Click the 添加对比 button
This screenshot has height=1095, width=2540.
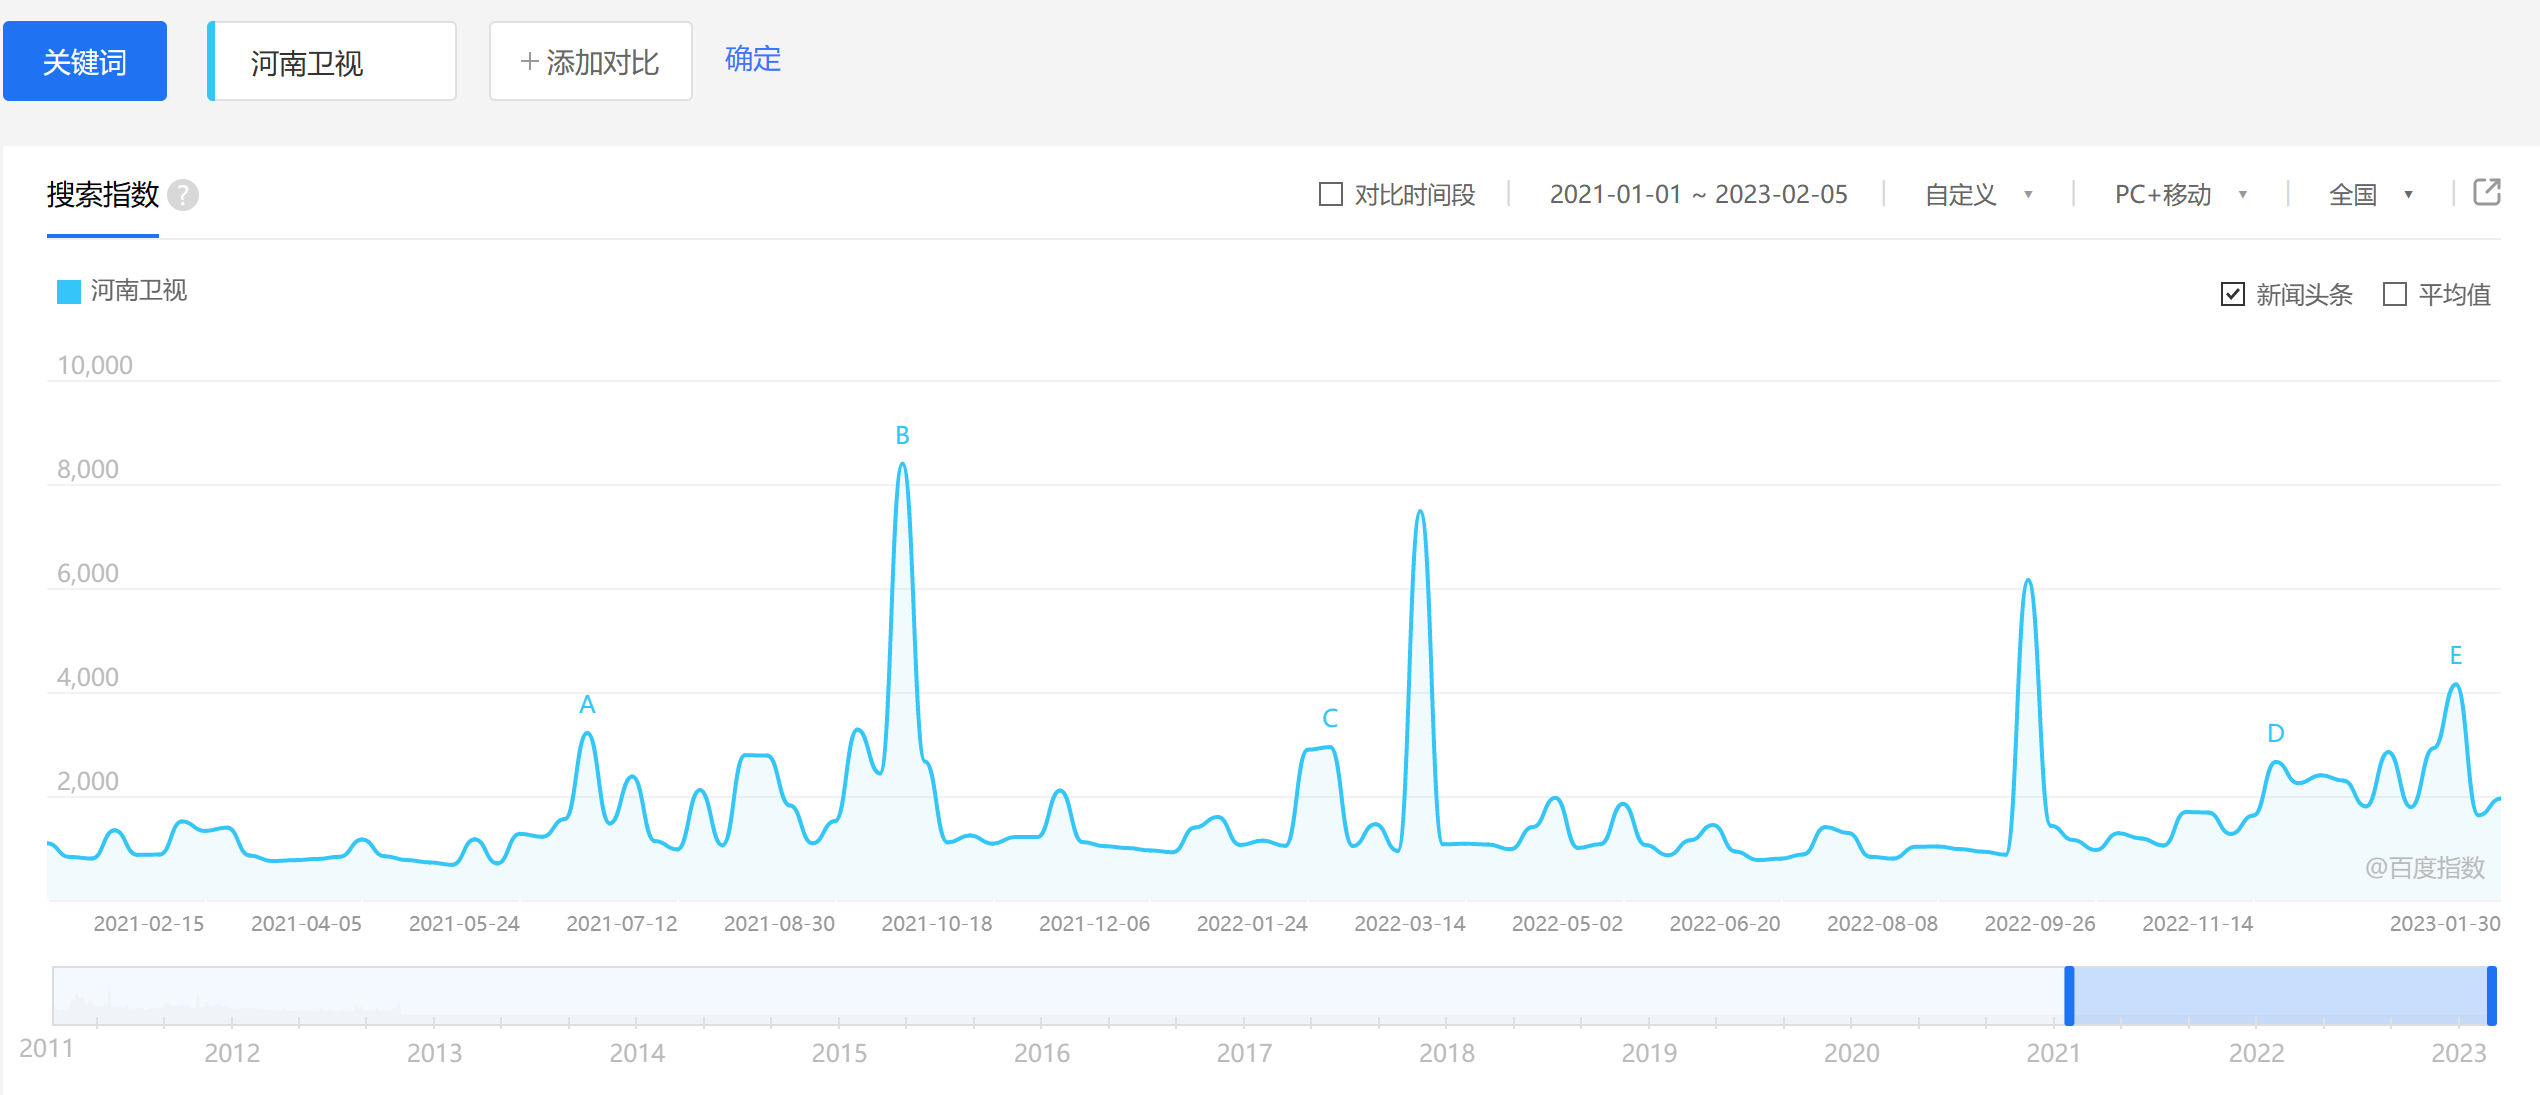pos(590,62)
